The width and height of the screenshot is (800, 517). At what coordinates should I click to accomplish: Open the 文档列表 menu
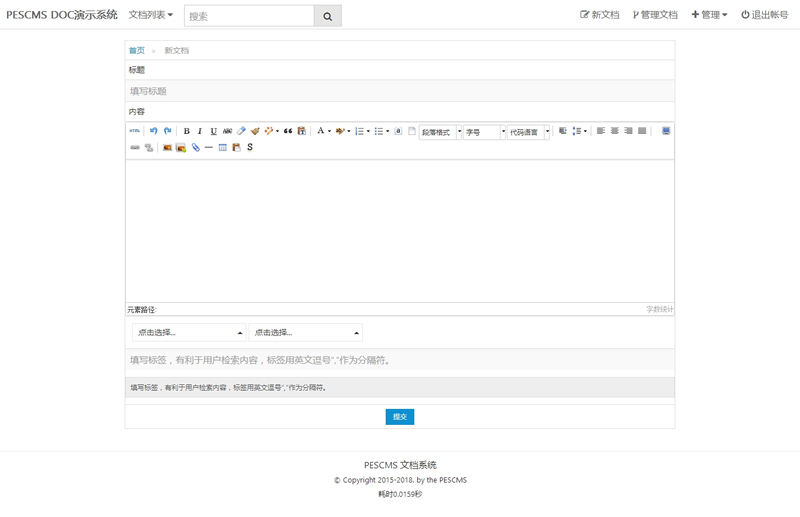(151, 15)
